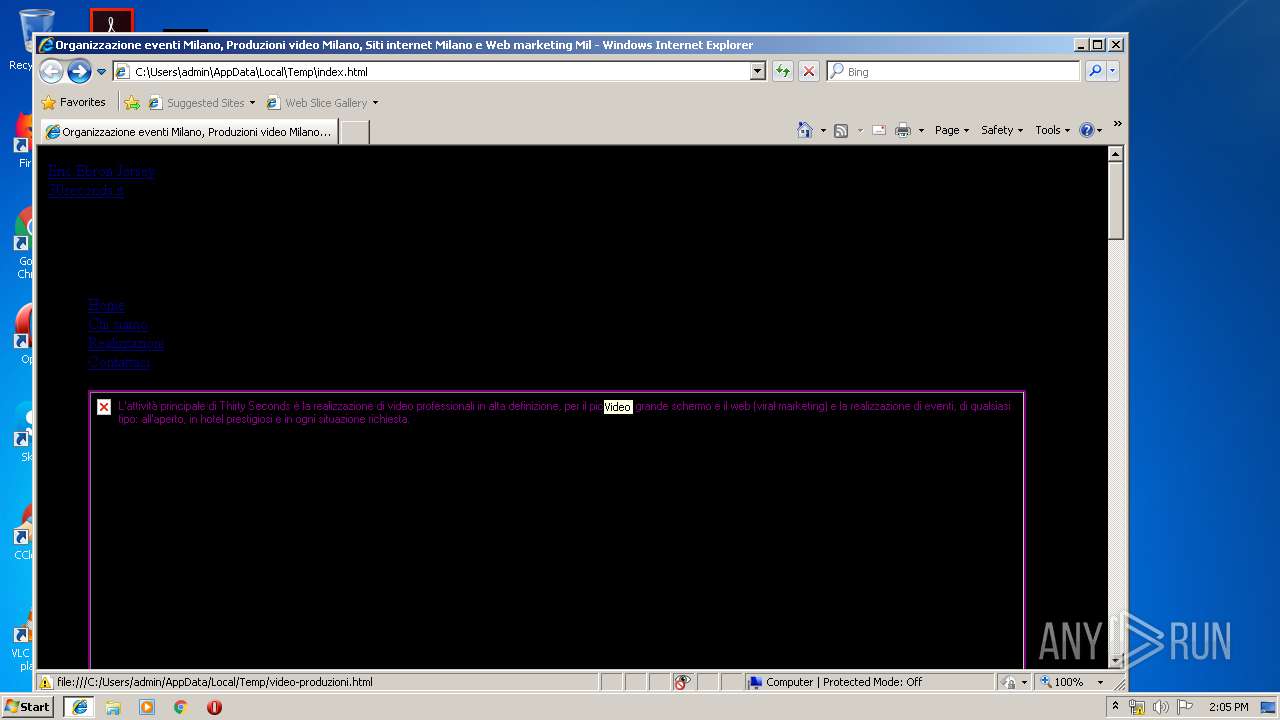1280x720 pixels.
Task: Click the volume speaker tray icon
Action: coord(1161,707)
